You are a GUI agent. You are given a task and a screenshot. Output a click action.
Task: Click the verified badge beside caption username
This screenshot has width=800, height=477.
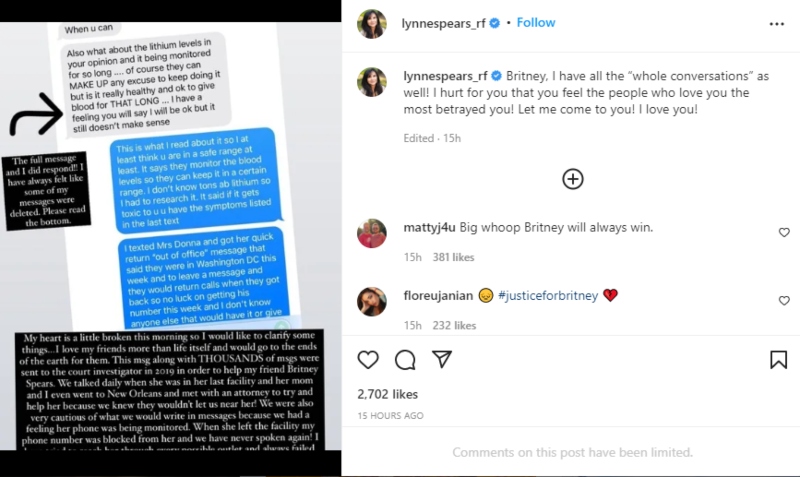point(496,76)
